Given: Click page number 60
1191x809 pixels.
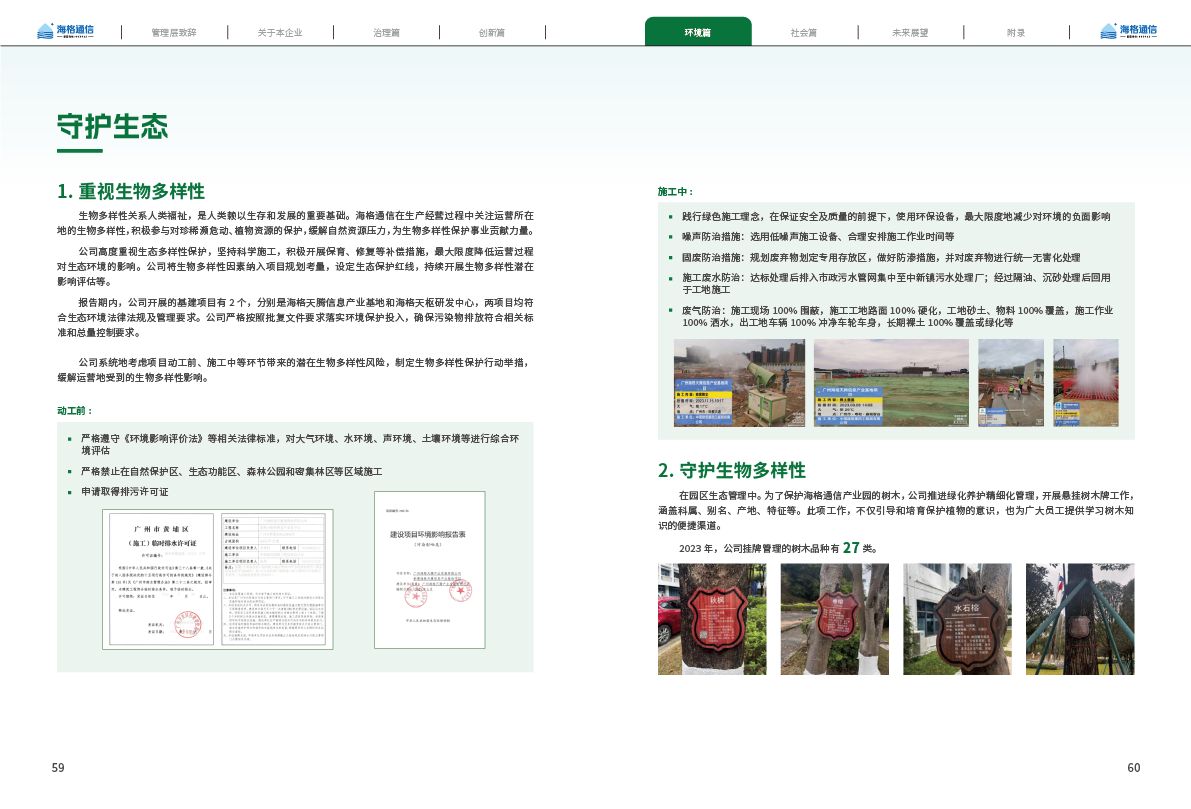Looking at the screenshot, I should click(x=1133, y=768).
